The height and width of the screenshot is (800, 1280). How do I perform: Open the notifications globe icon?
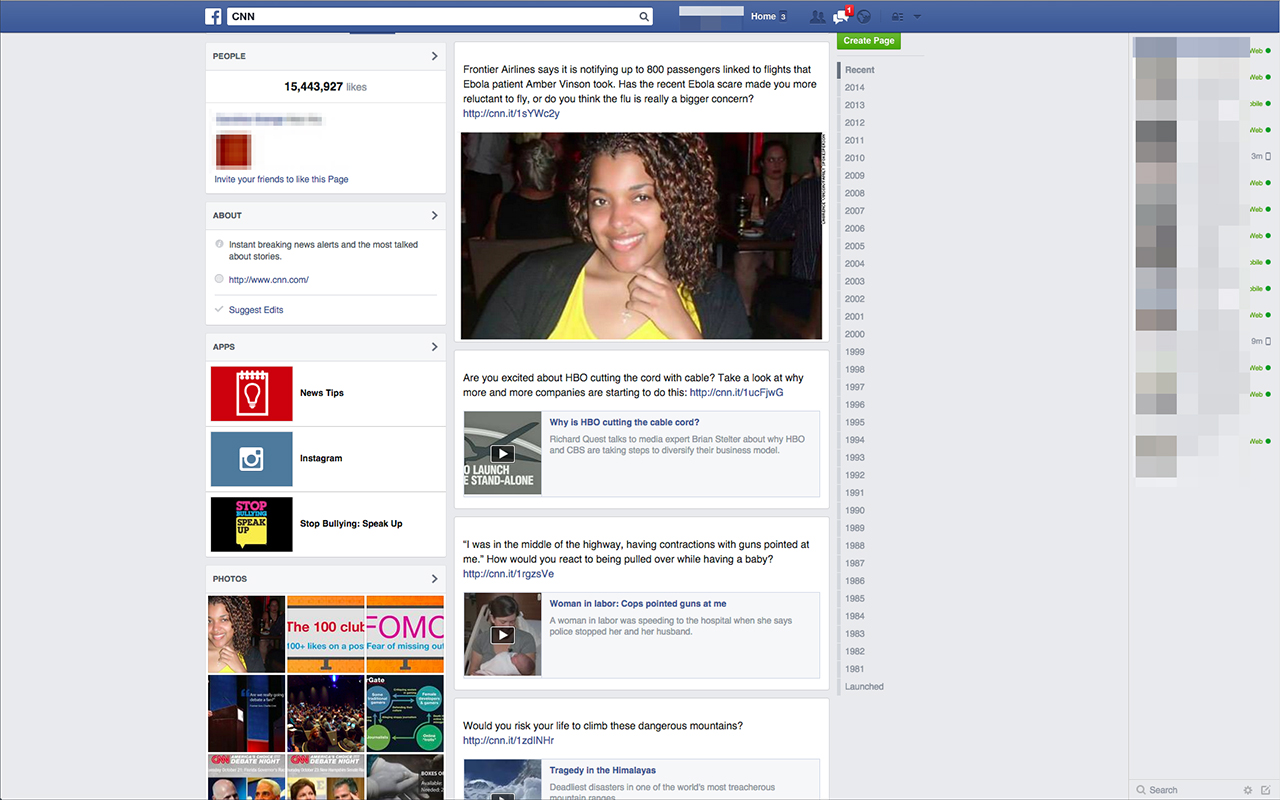coord(864,16)
